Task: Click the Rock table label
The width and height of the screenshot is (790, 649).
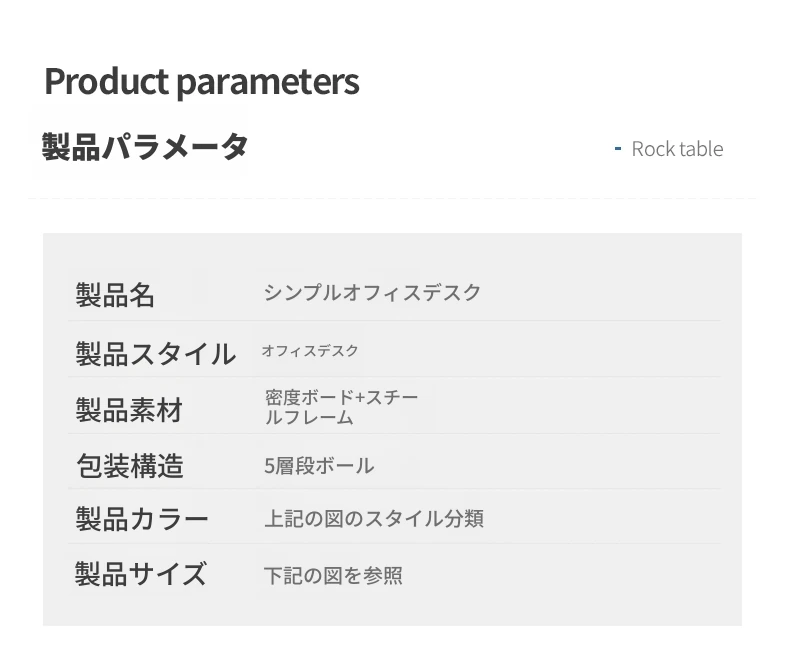Action: pos(677,149)
